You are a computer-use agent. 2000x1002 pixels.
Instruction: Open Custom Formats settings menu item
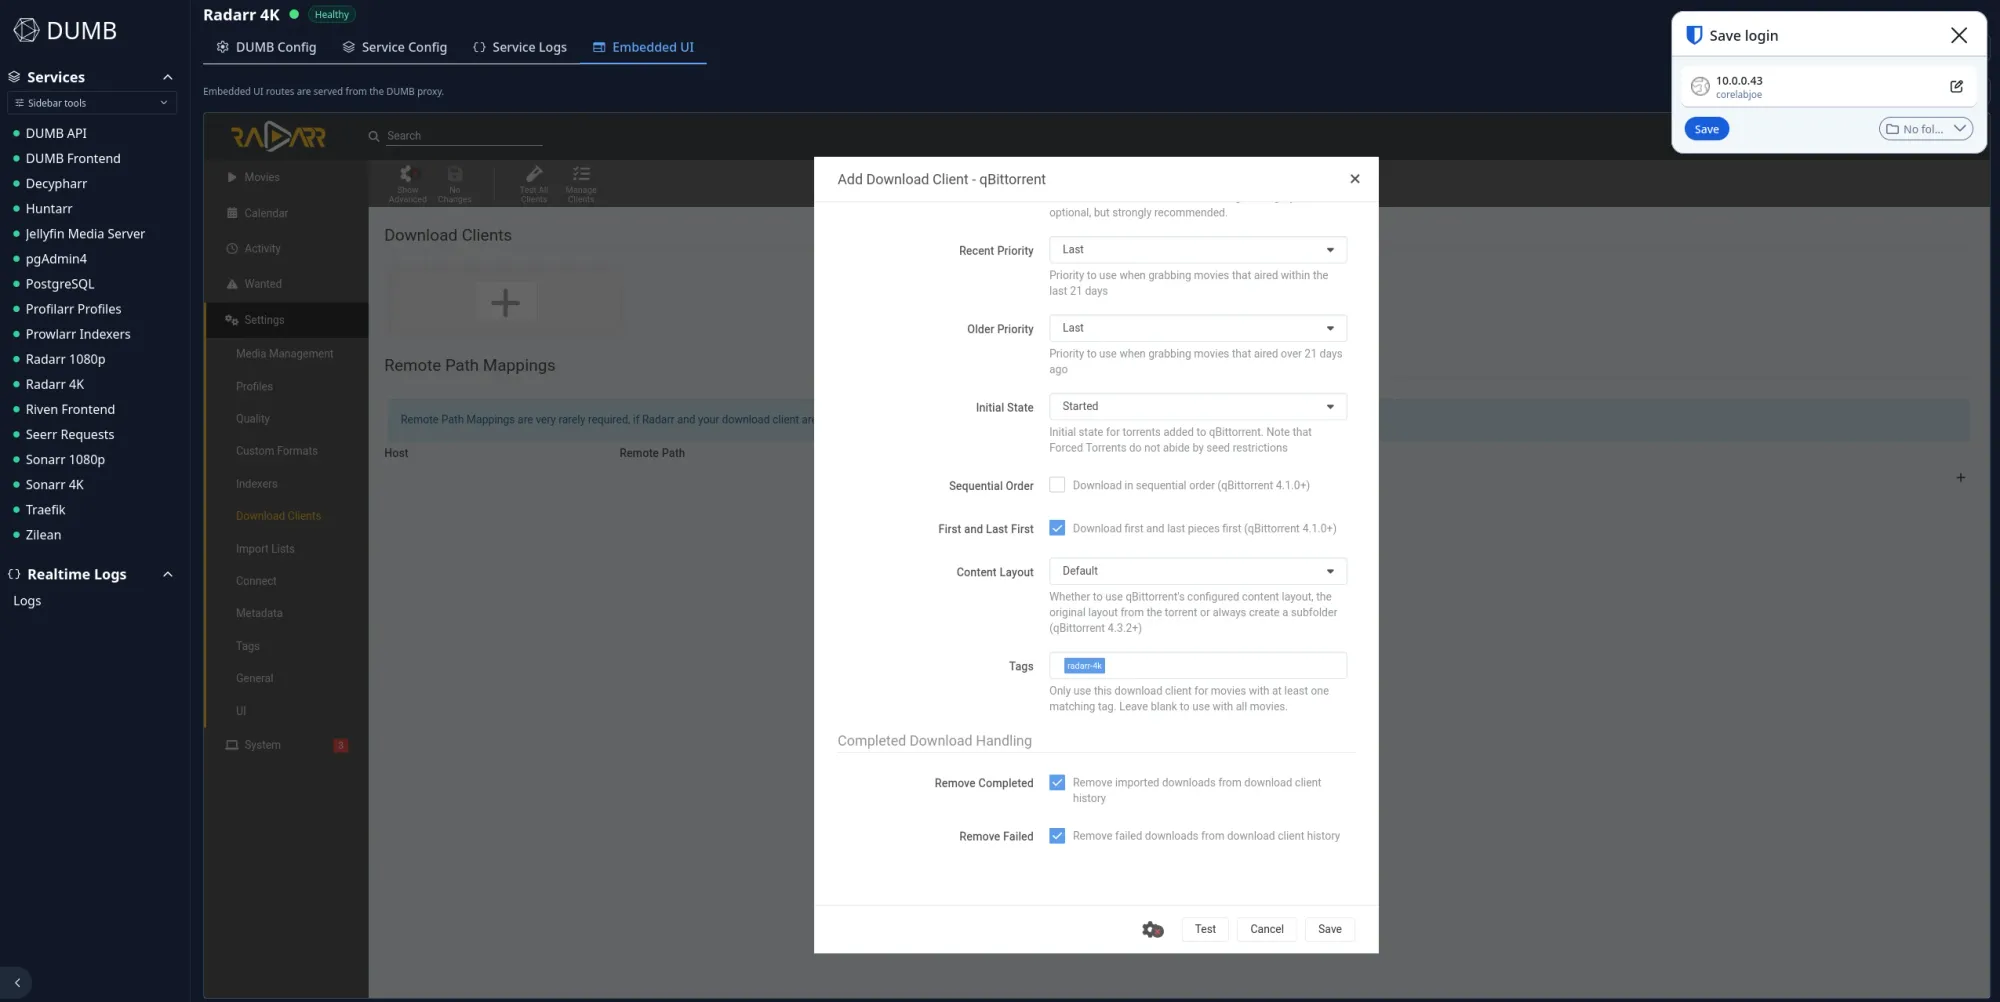coord(277,451)
